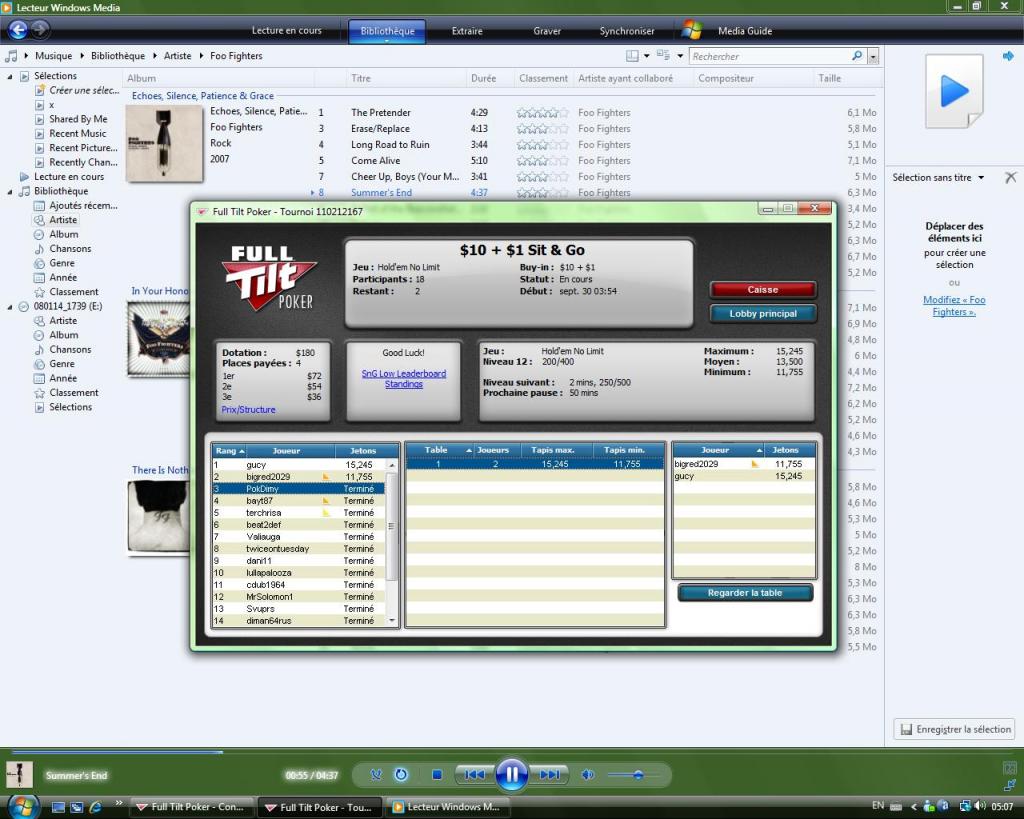This screenshot has height=819, width=1024.
Task: Expand the Artiste breadcrumb arrow
Action: [x=201, y=56]
